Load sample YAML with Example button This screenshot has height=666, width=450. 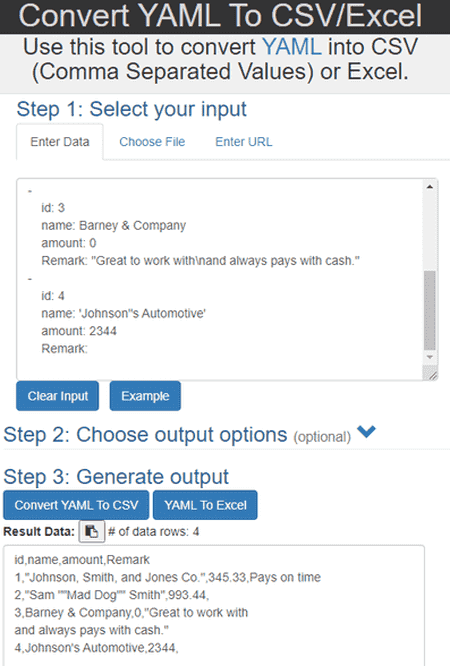tap(145, 396)
